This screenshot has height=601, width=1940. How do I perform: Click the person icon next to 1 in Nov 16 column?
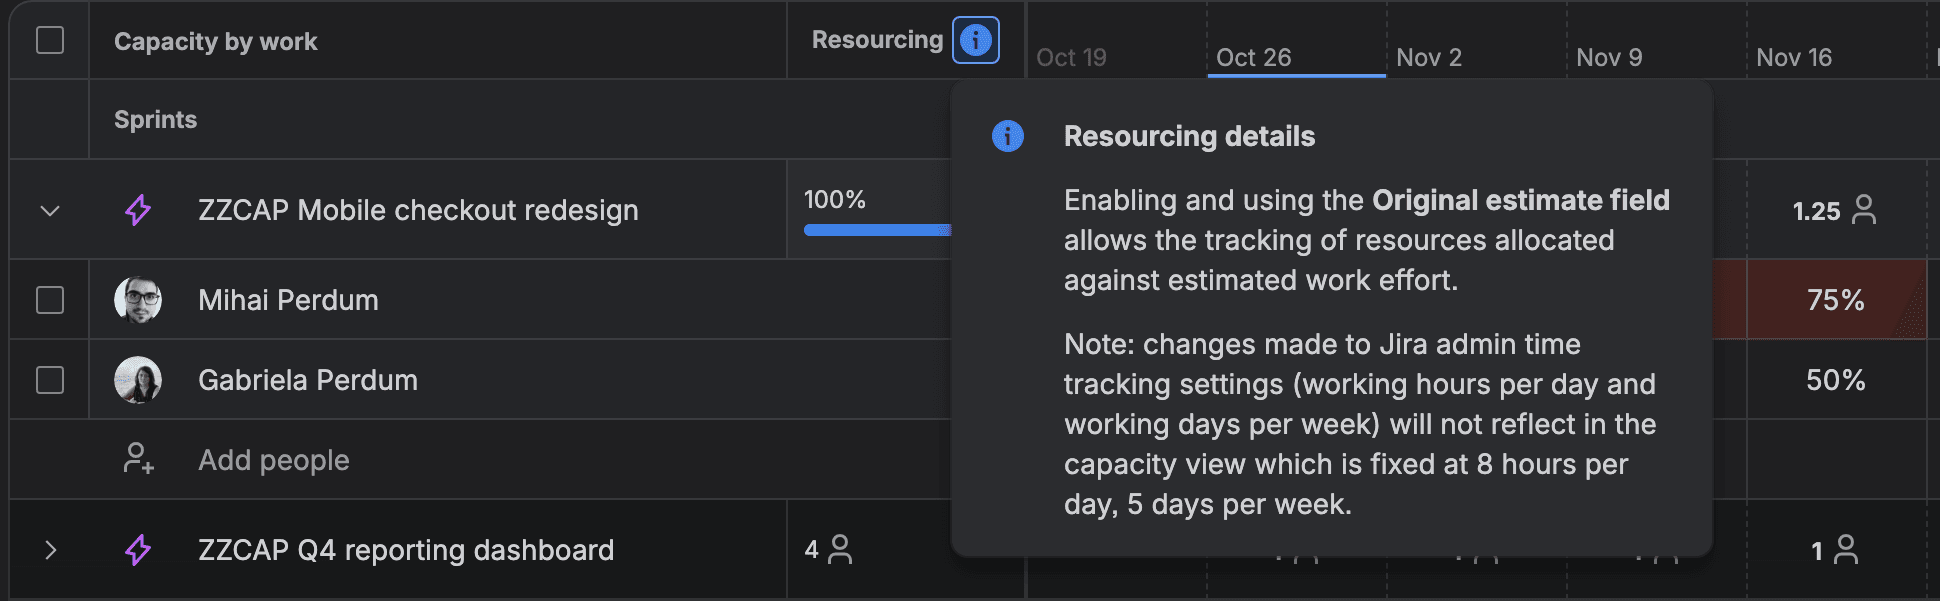(1846, 550)
